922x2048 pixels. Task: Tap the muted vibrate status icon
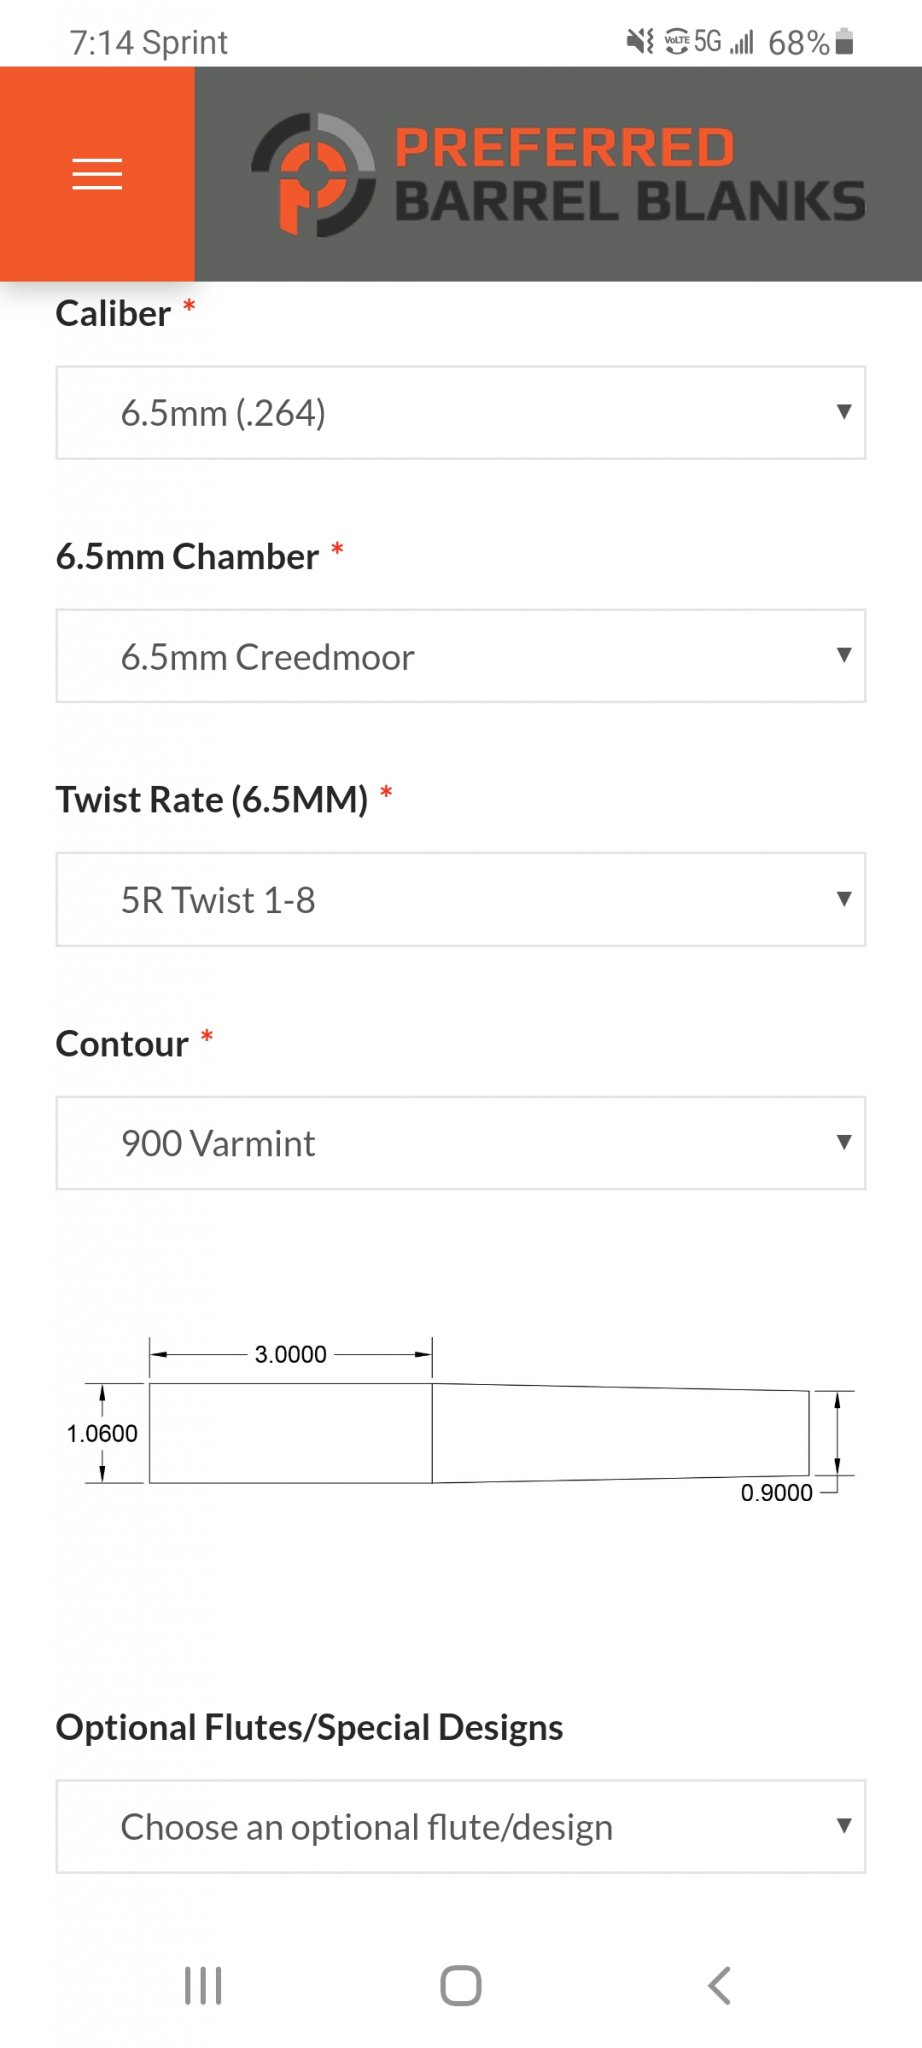[x=640, y=42]
